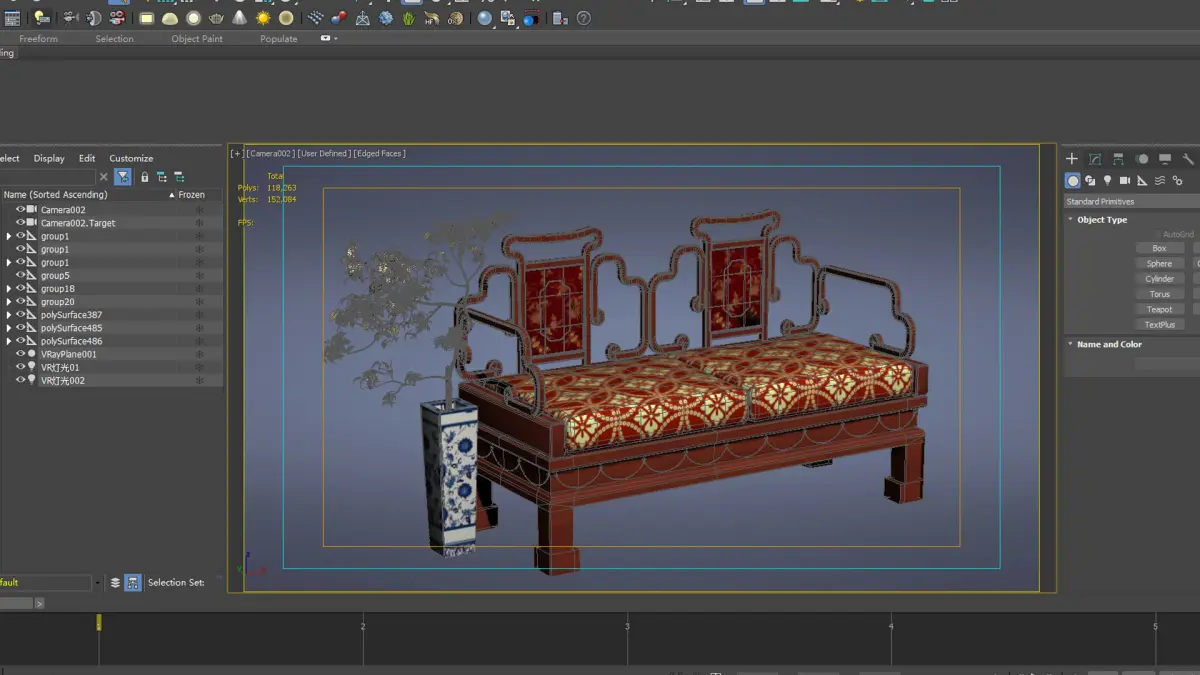Open the Motion panel icon
Image resolution: width=1200 pixels, height=675 pixels.
pyautogui.click(x=1142, y=159)
